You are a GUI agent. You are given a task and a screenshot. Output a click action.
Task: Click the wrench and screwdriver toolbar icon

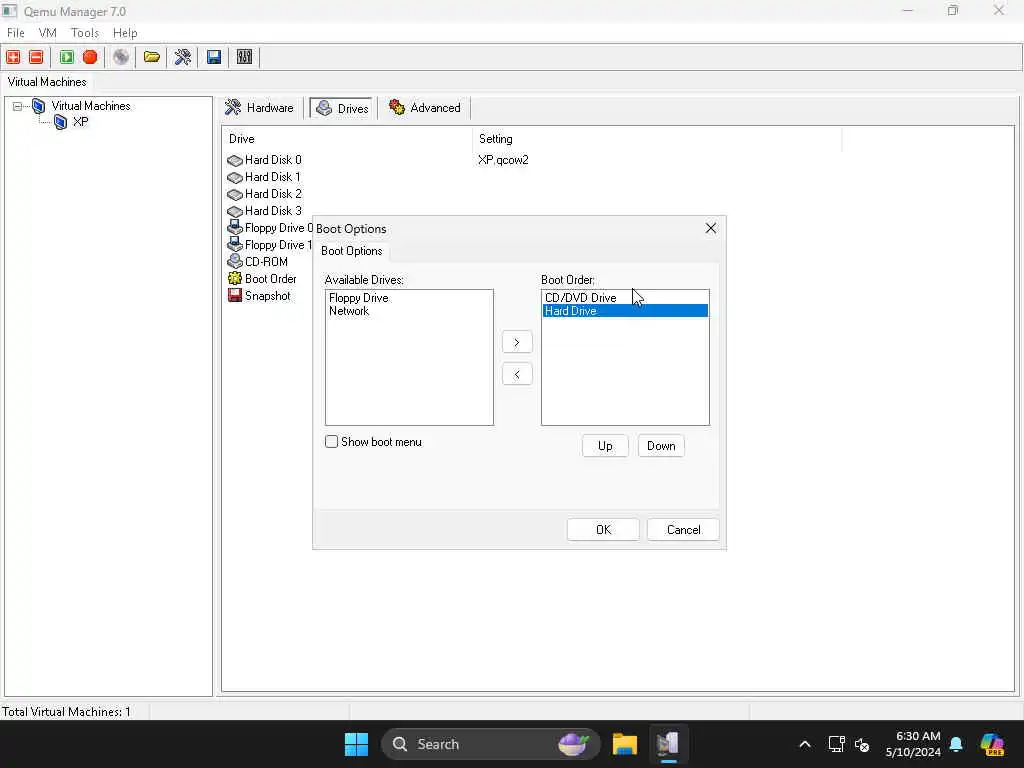(x=182, y=57)
